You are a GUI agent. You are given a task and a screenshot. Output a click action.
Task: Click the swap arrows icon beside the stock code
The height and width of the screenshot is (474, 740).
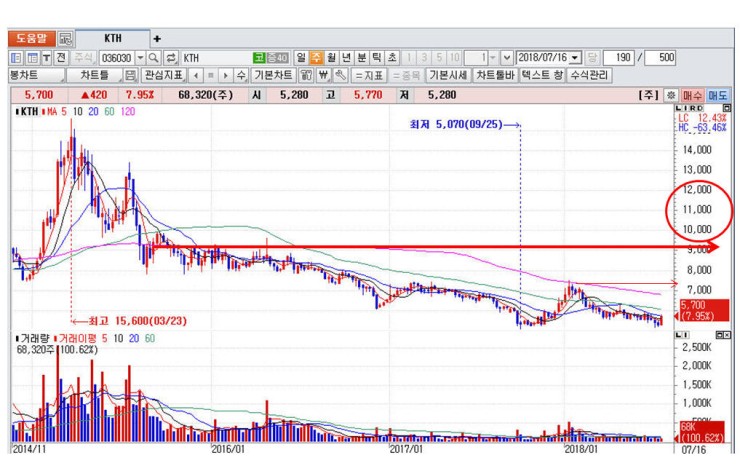[x=170, y=58]
